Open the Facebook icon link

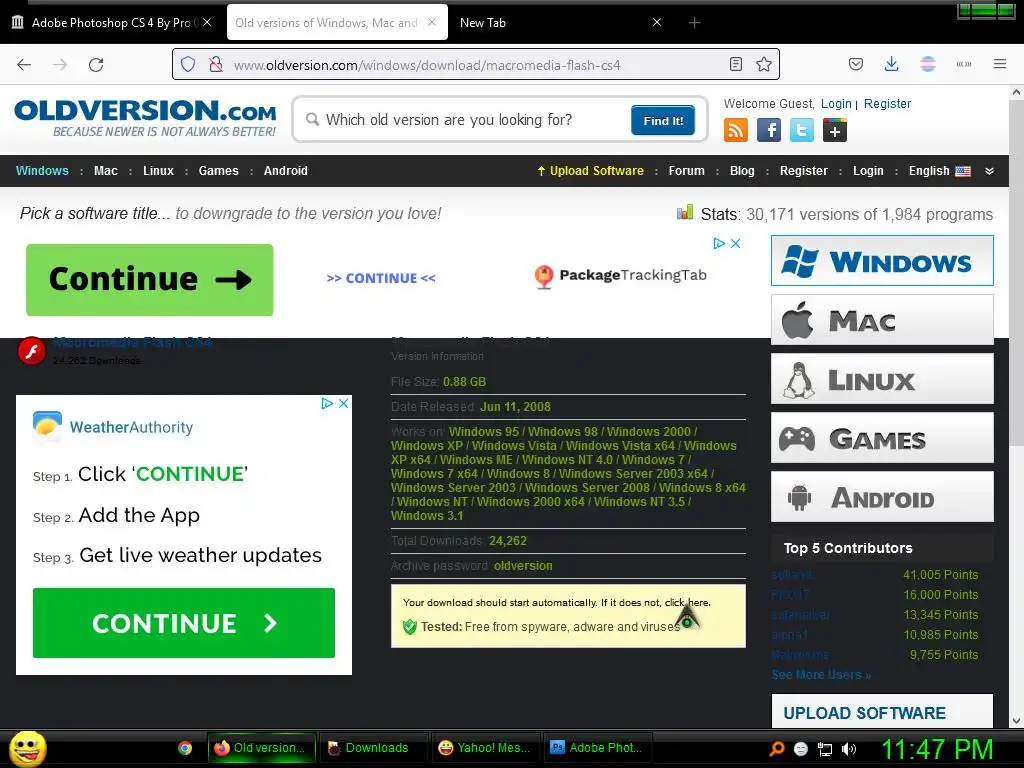point(769,130)
